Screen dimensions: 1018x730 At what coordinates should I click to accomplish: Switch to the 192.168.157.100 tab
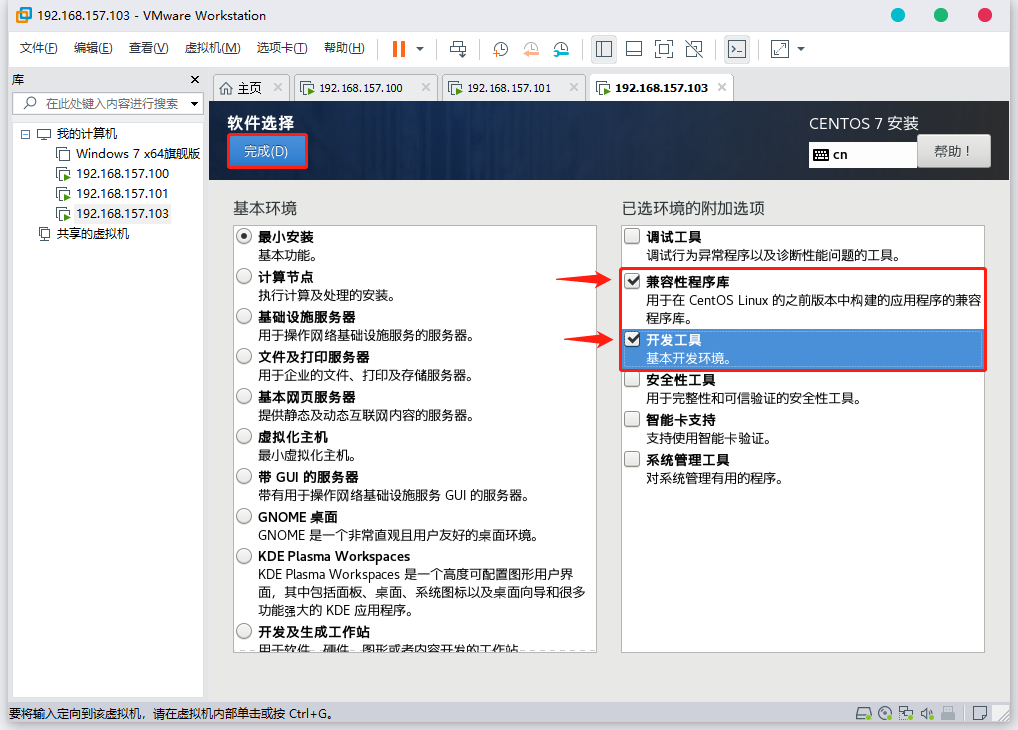point(361,88)
